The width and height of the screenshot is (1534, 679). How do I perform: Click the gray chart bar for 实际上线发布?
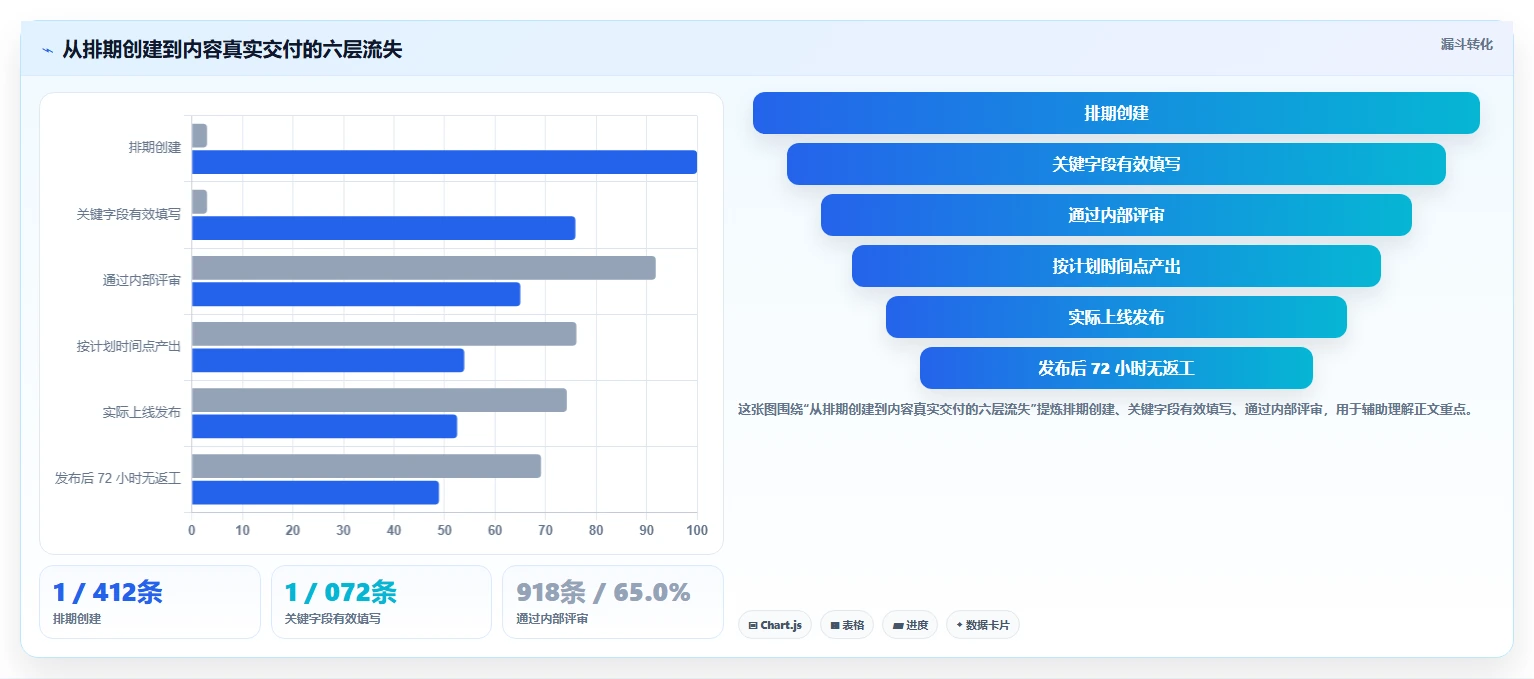(x=379, y=400)
